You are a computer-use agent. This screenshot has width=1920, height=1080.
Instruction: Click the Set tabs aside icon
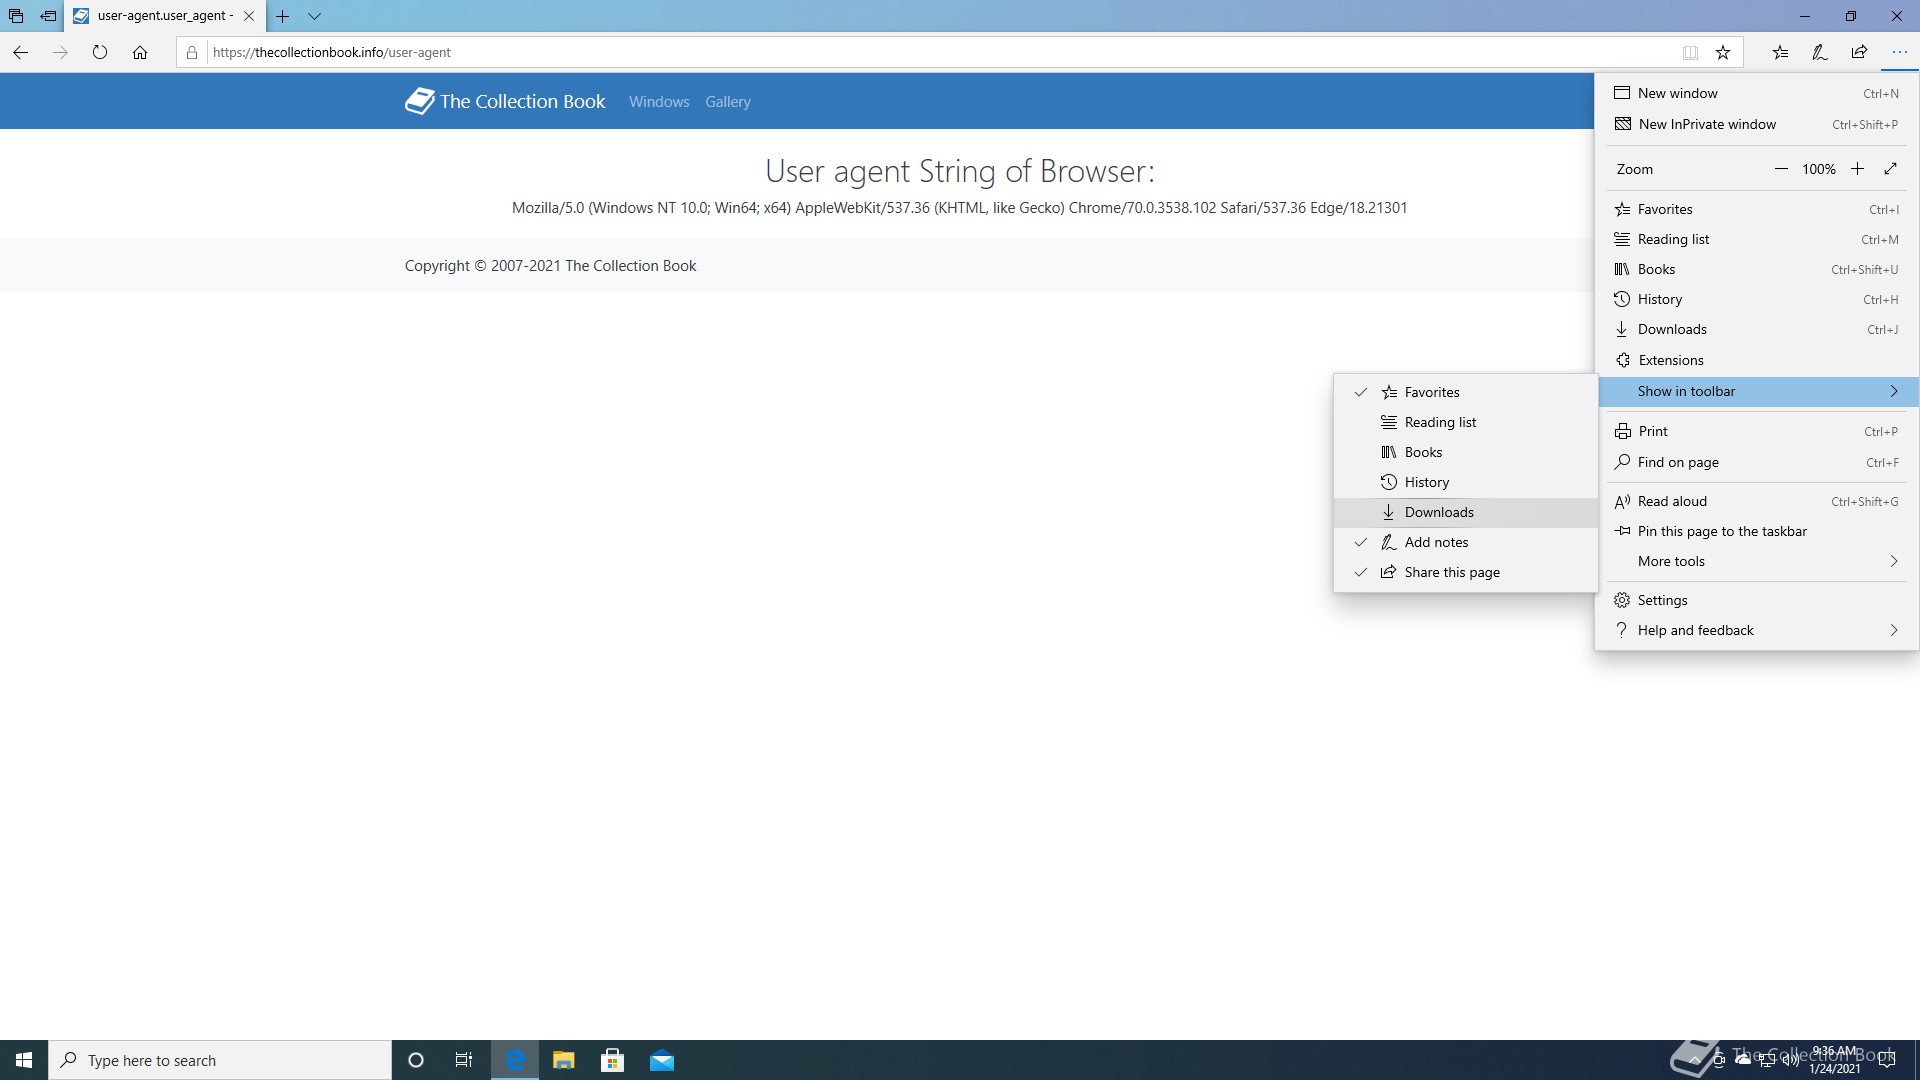click(x=48, y=16)
